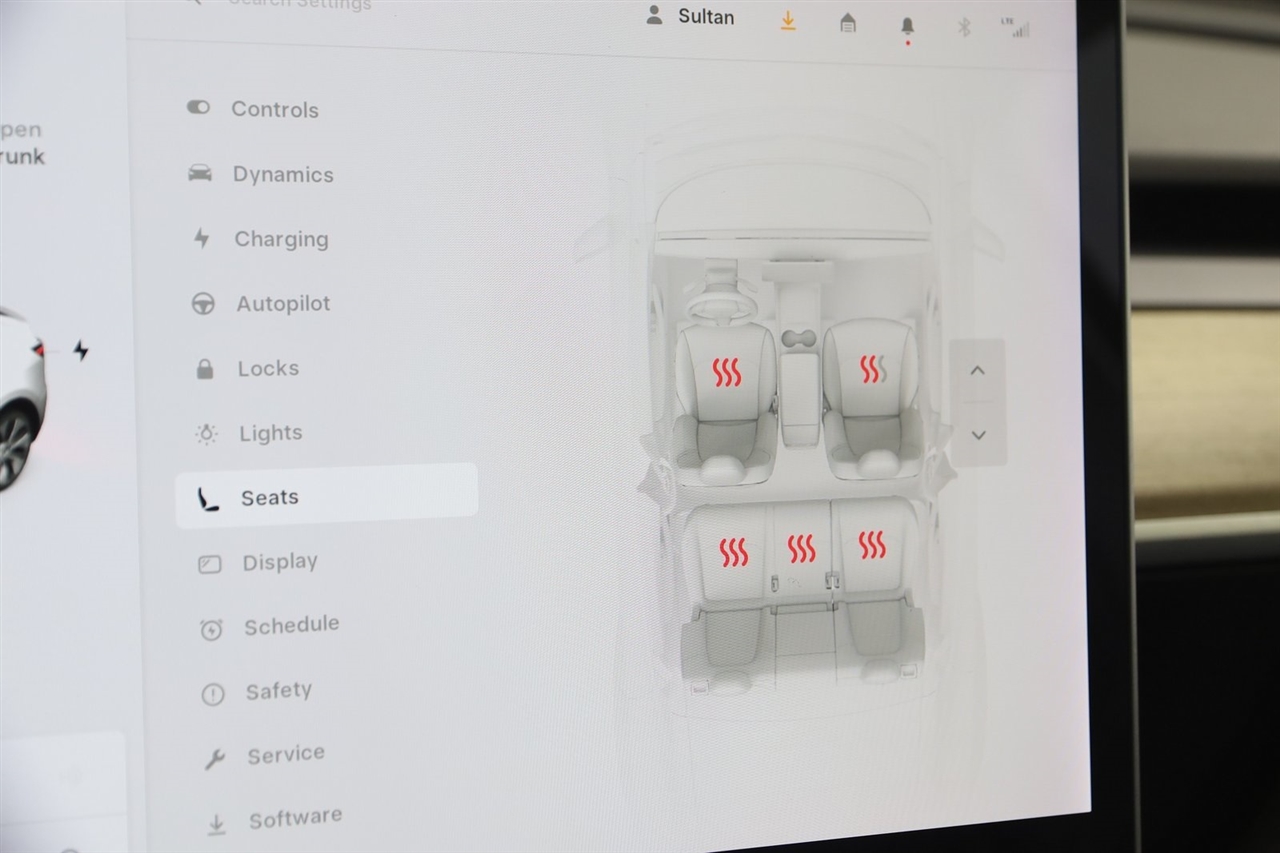Screen dimensions: 1280x853
Task: Tap the Bluetooth status icon
Action: pos(964,27)
